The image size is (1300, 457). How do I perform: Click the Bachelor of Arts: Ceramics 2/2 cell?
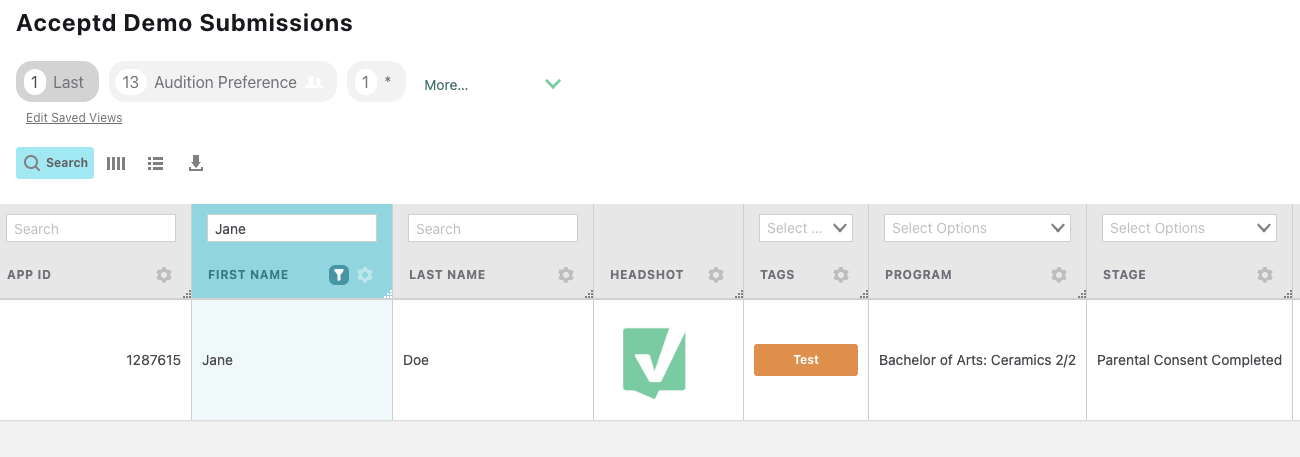click(x=977, y=360)
